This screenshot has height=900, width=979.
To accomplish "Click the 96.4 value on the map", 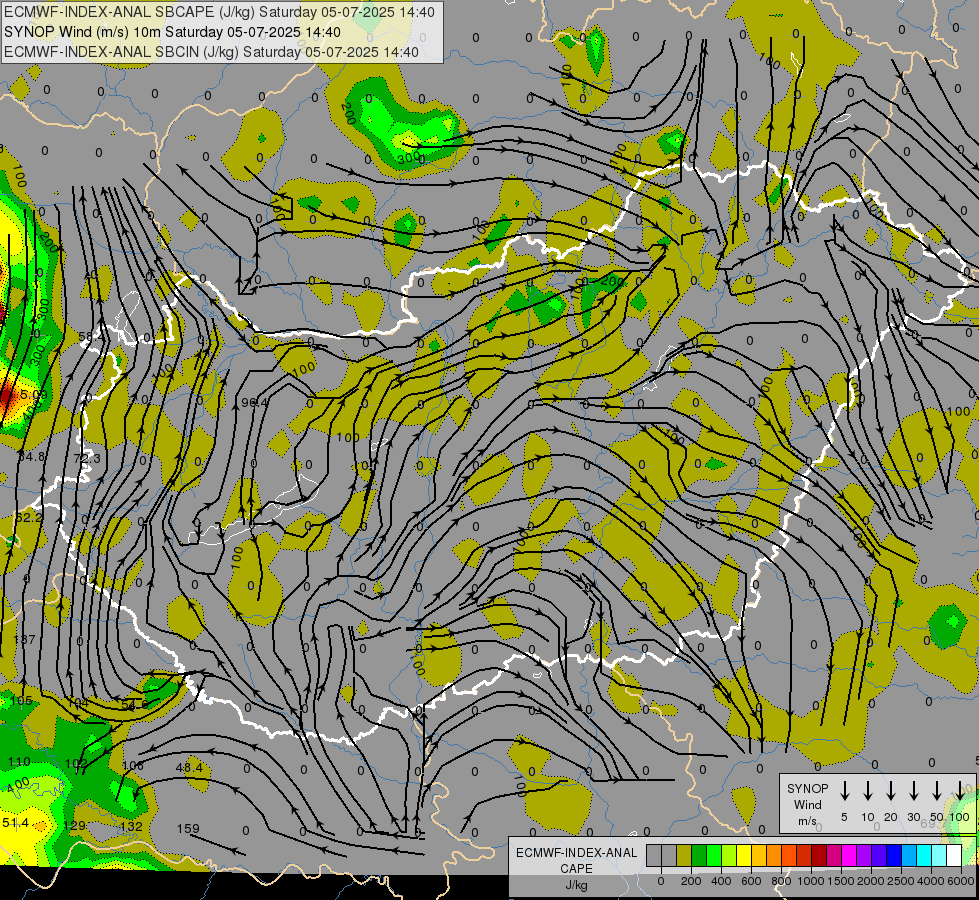I will click(254, 403).
